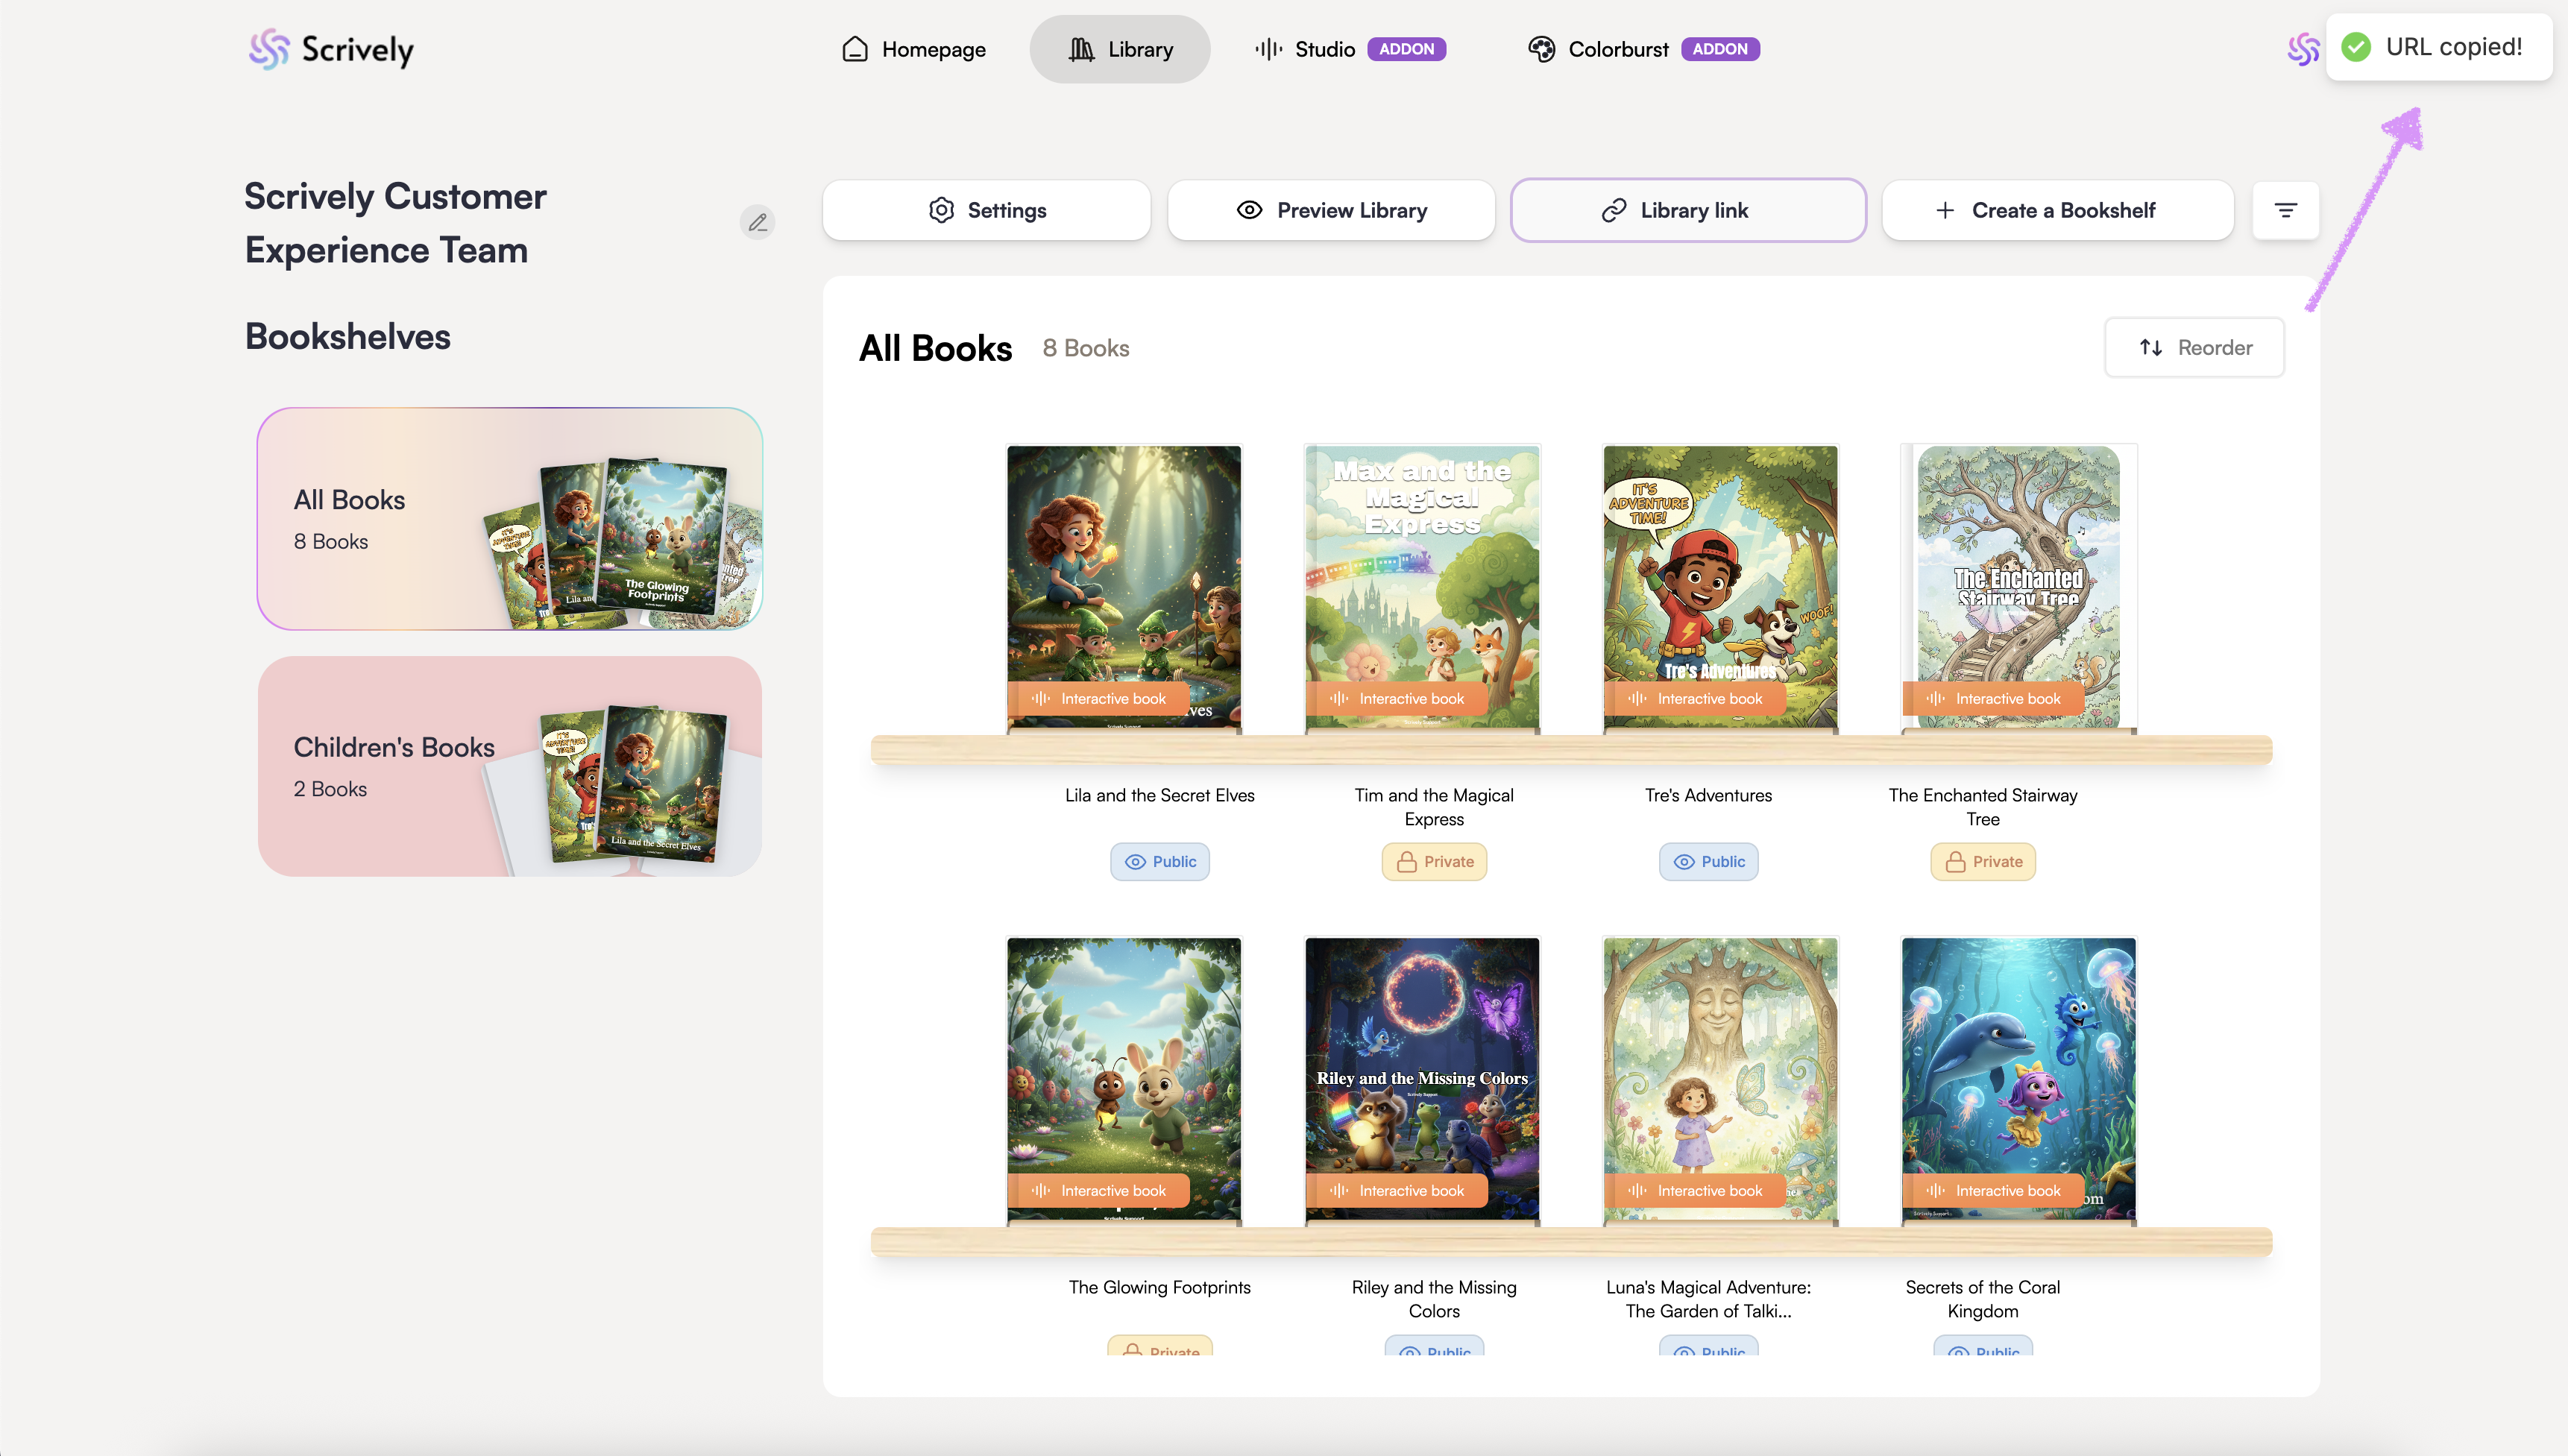The width and height of the screenshot is (2568, 1456).
Task: Toggle Private status on The Enchanted Stairway Tree
Action: 1982,862
